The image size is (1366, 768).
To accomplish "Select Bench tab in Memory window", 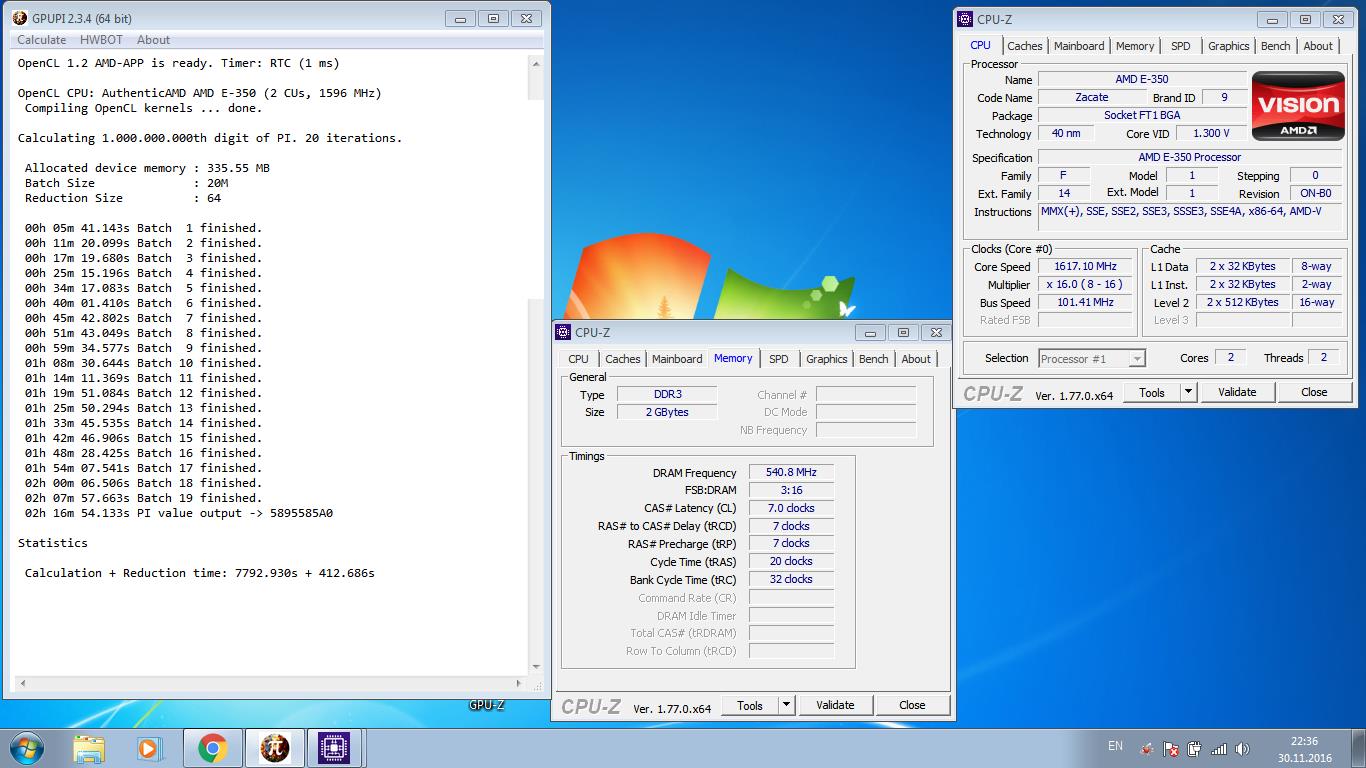I will click(874, 359).
